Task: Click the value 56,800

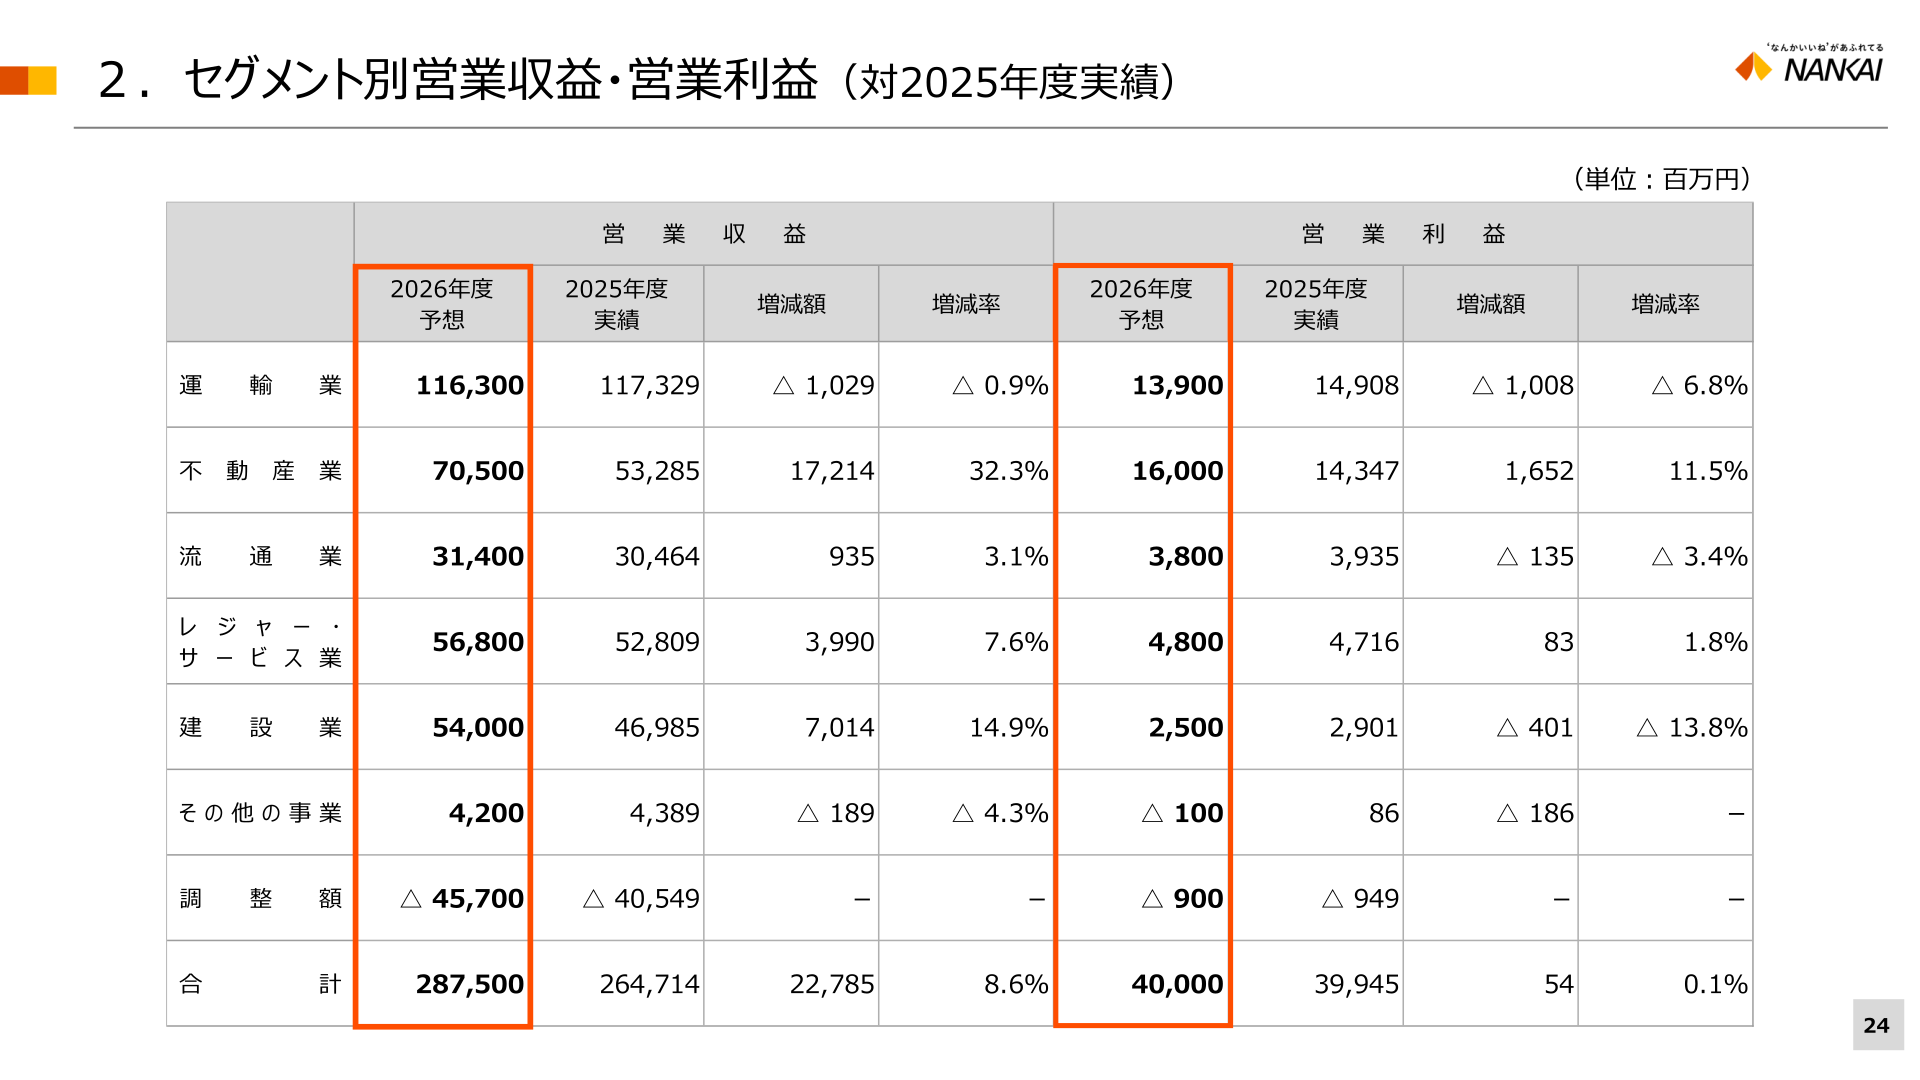Action: (477, 642)
